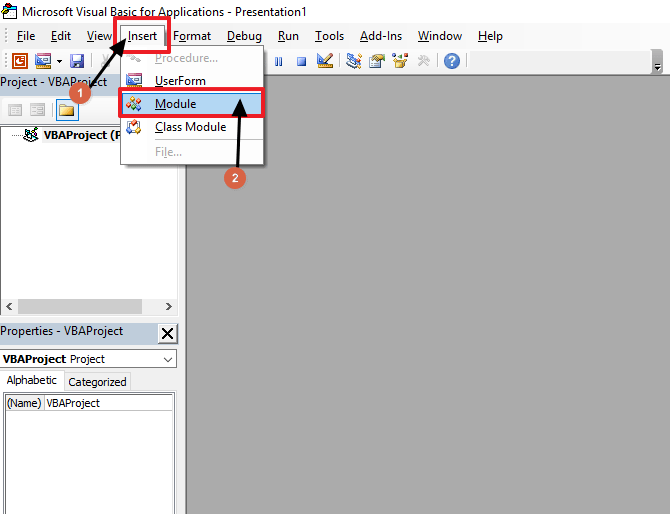Choose Module from the Insert menu
The image size is (670, 514).
192,104
